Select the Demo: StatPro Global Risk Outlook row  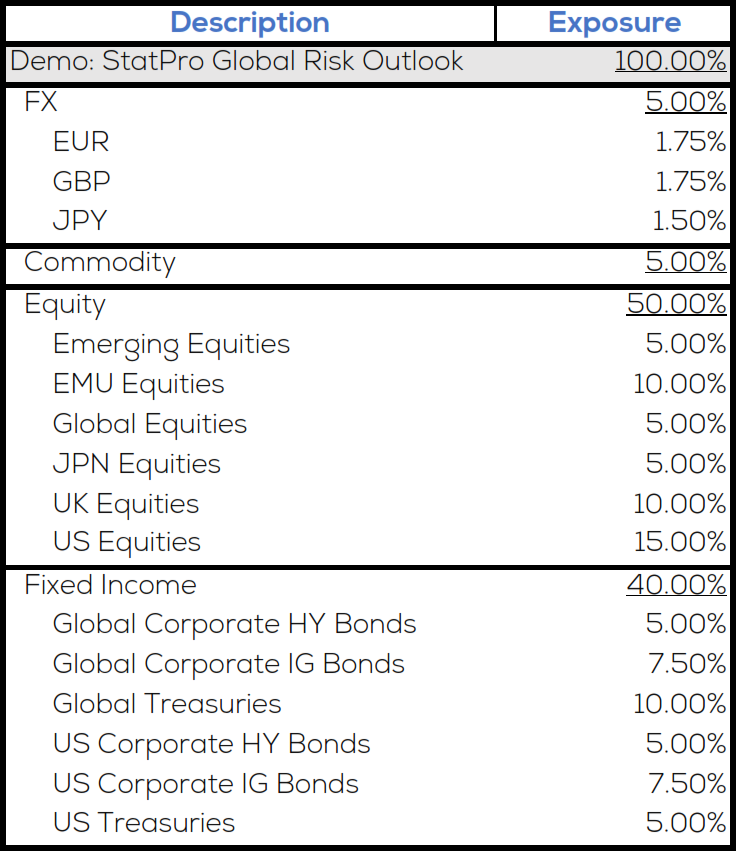[237, 61]
